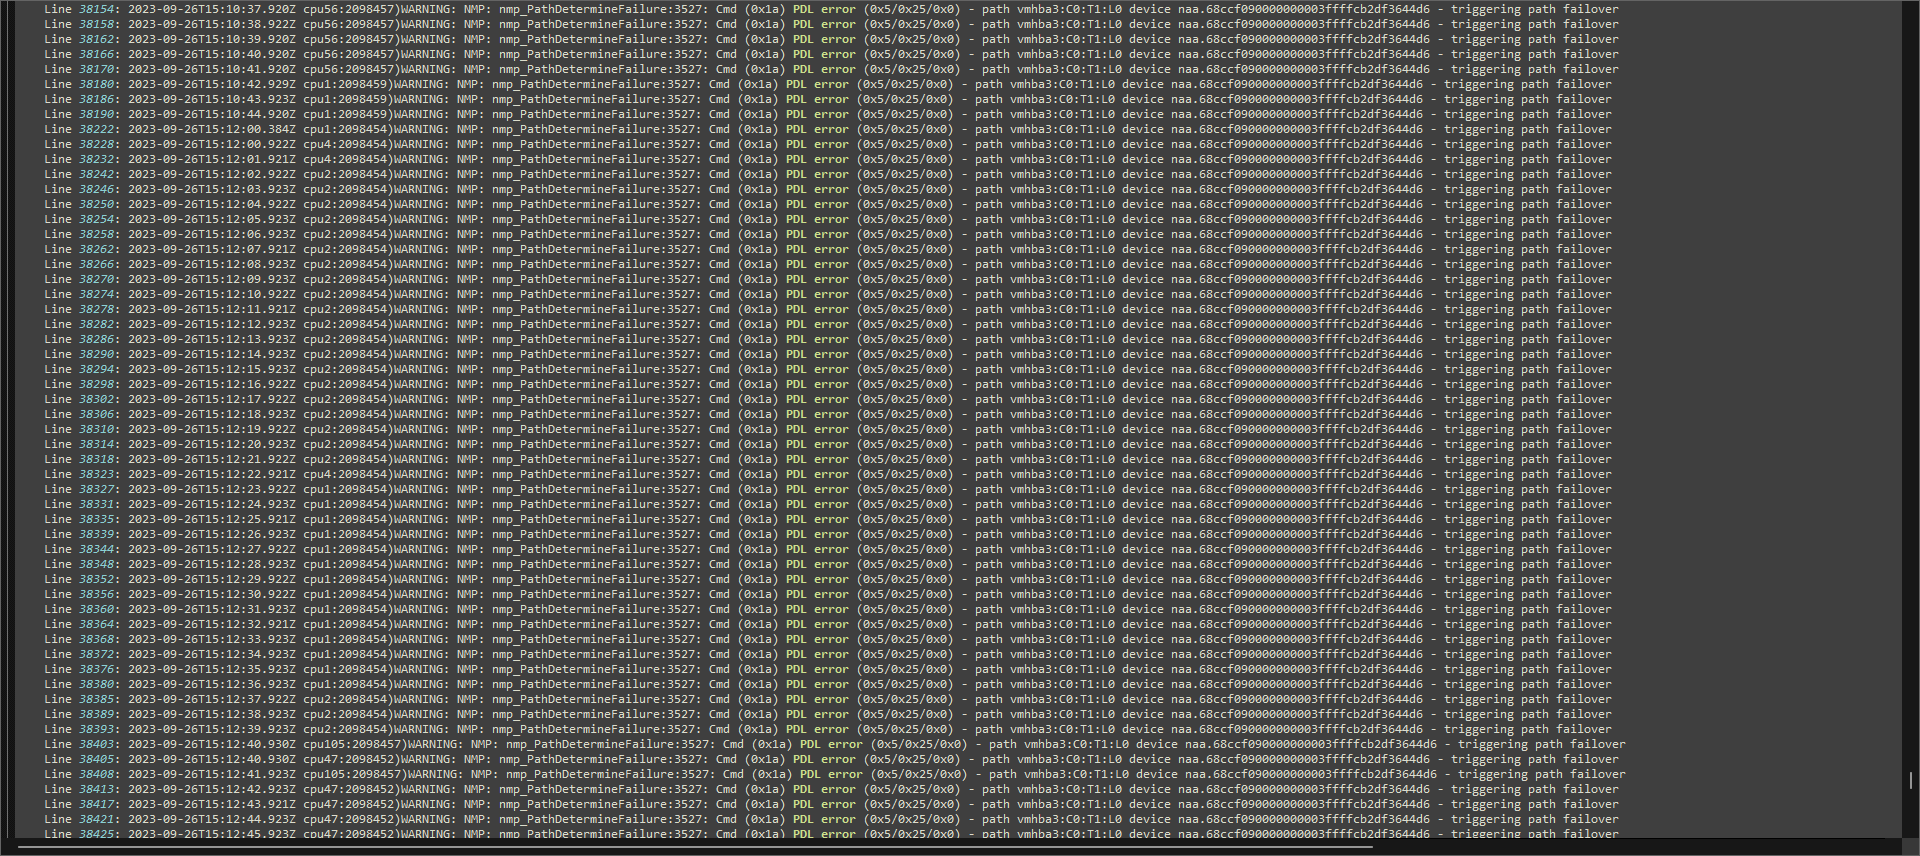Select search result Line 38294
This screenshot has height=856, width=1920.
(x=828, y=369)
